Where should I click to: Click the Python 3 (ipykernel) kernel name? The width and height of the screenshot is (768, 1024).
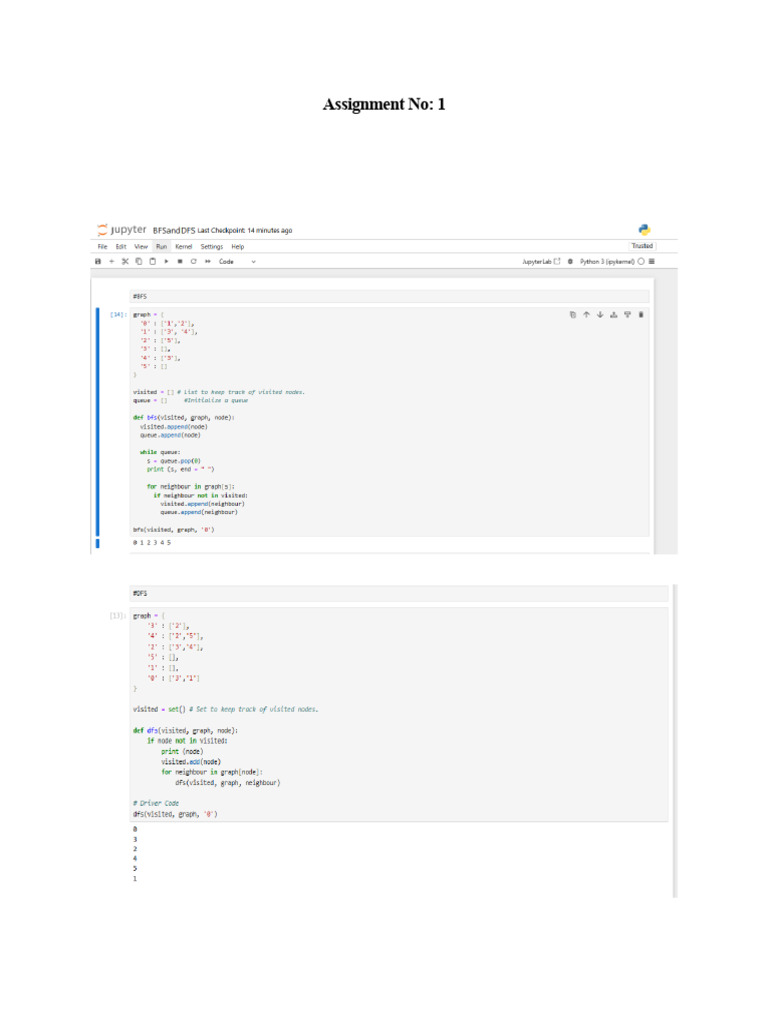[x=607, y=261]
